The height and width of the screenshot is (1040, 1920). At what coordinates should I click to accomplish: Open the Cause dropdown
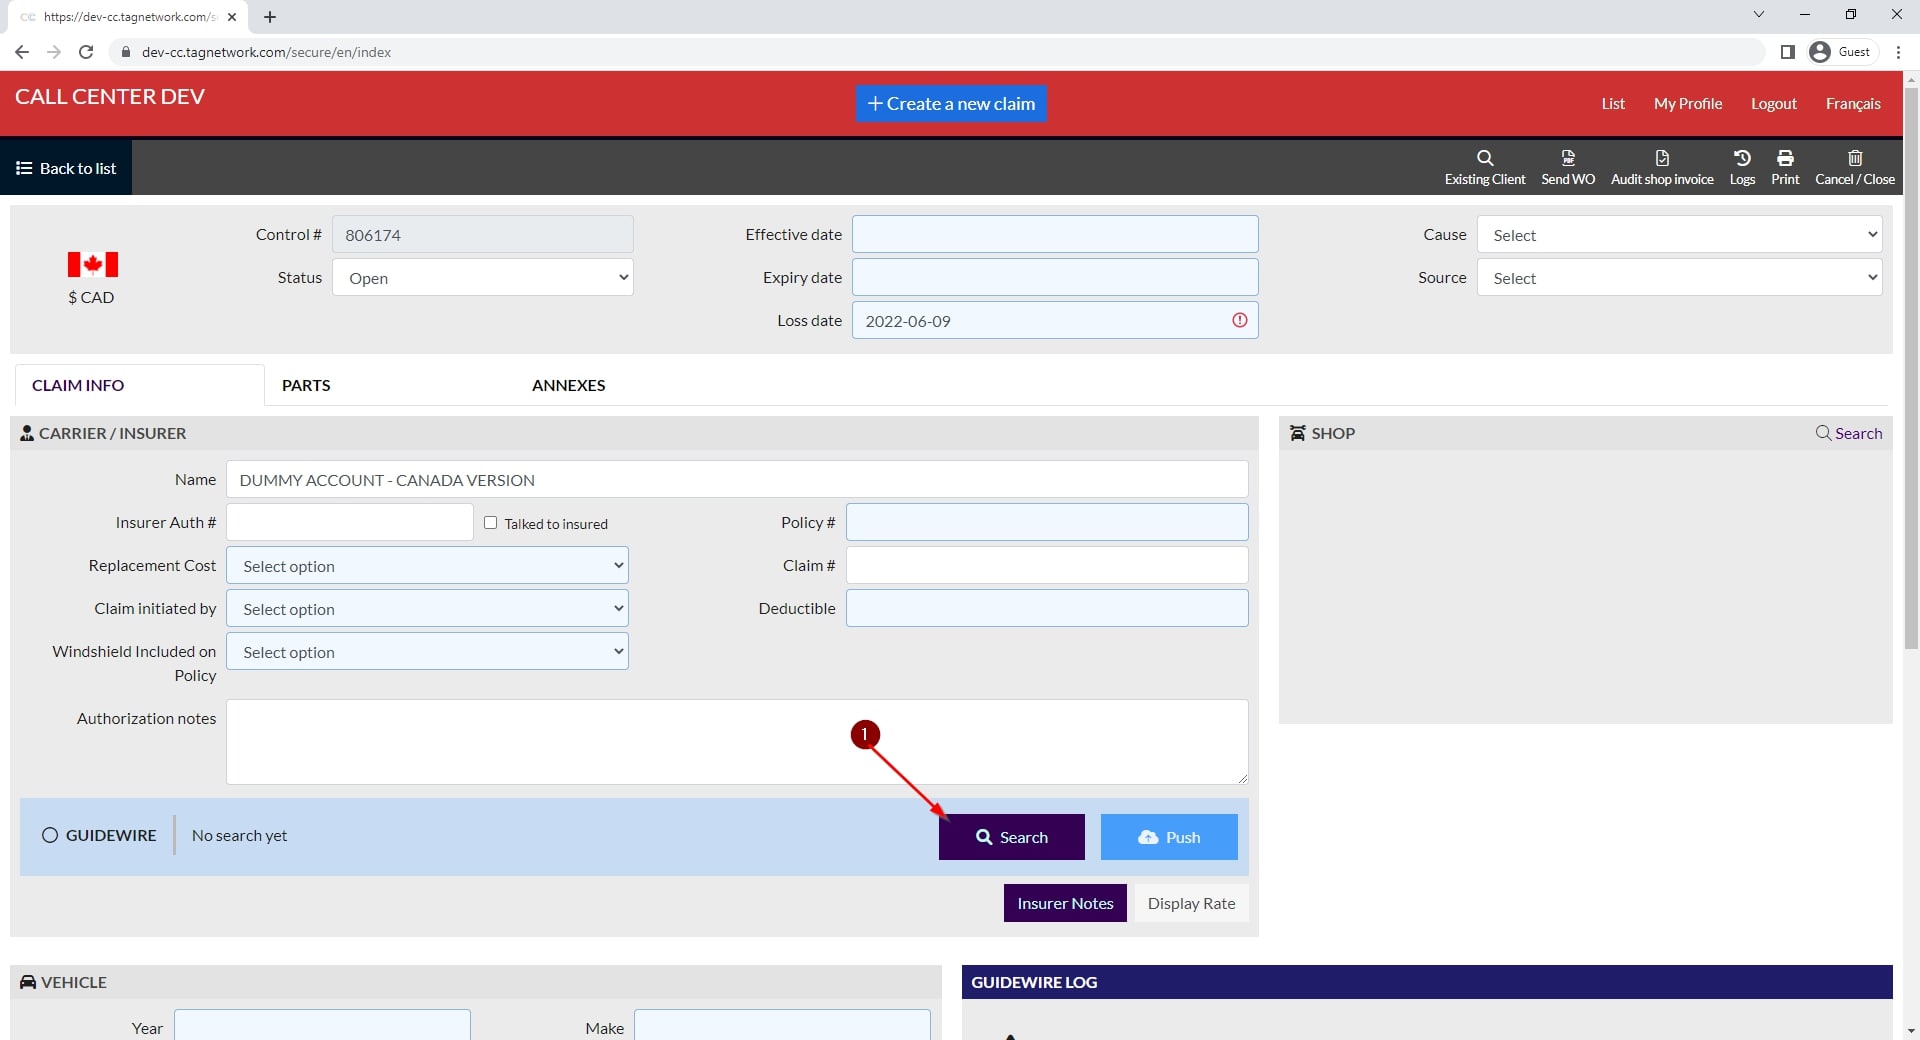1679,235
